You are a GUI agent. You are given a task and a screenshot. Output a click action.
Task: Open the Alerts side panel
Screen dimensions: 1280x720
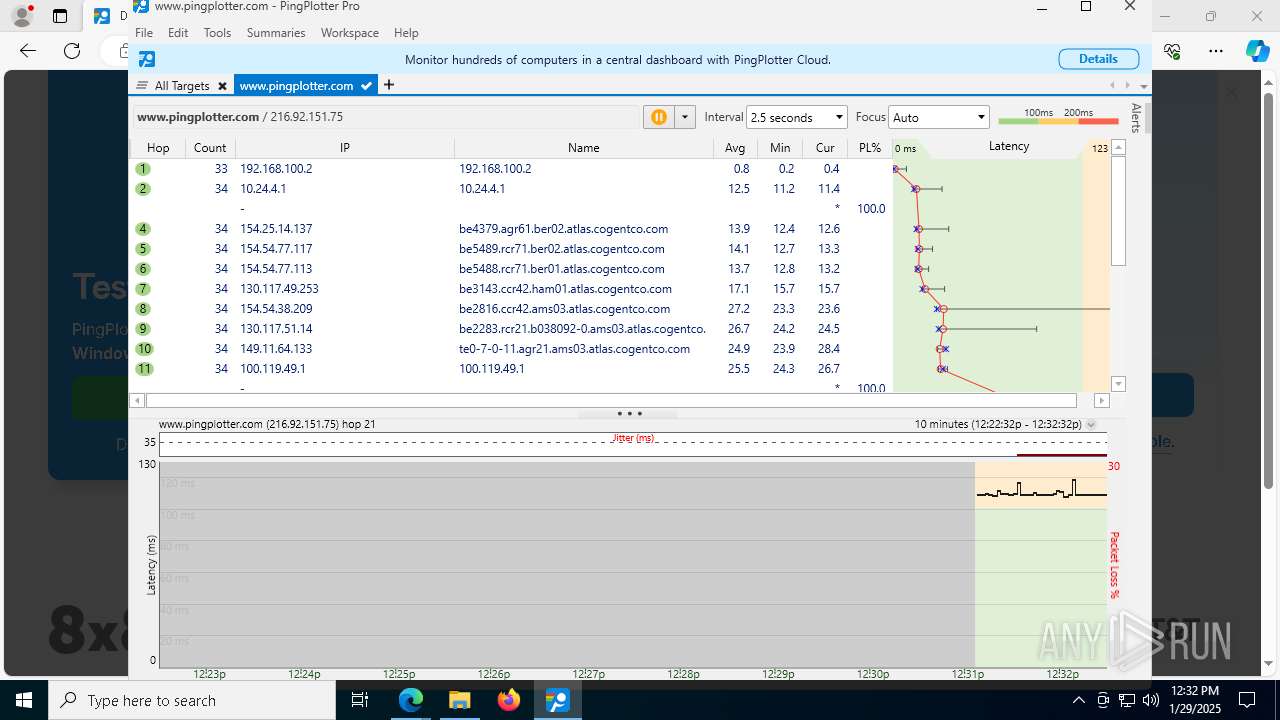1136,118
